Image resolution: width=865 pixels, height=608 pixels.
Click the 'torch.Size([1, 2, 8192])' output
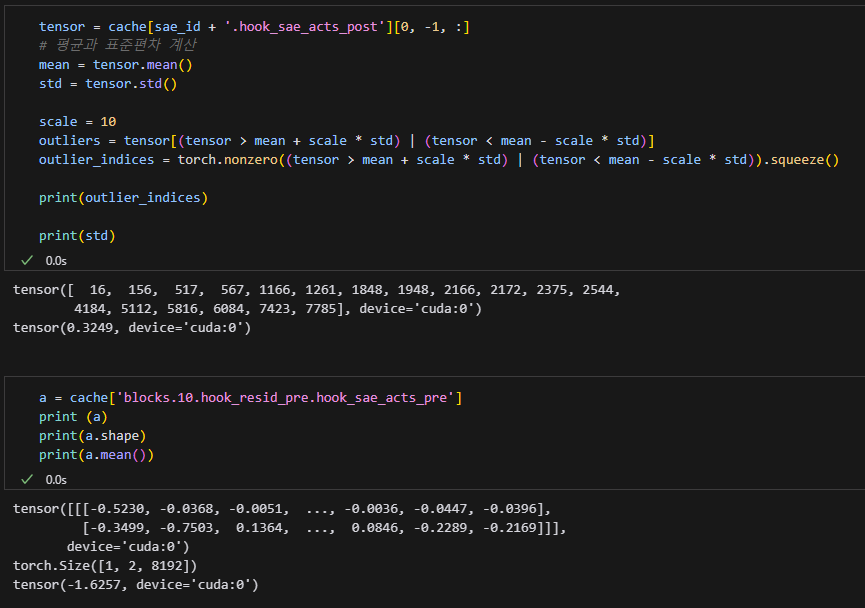[x=105, y=566]
